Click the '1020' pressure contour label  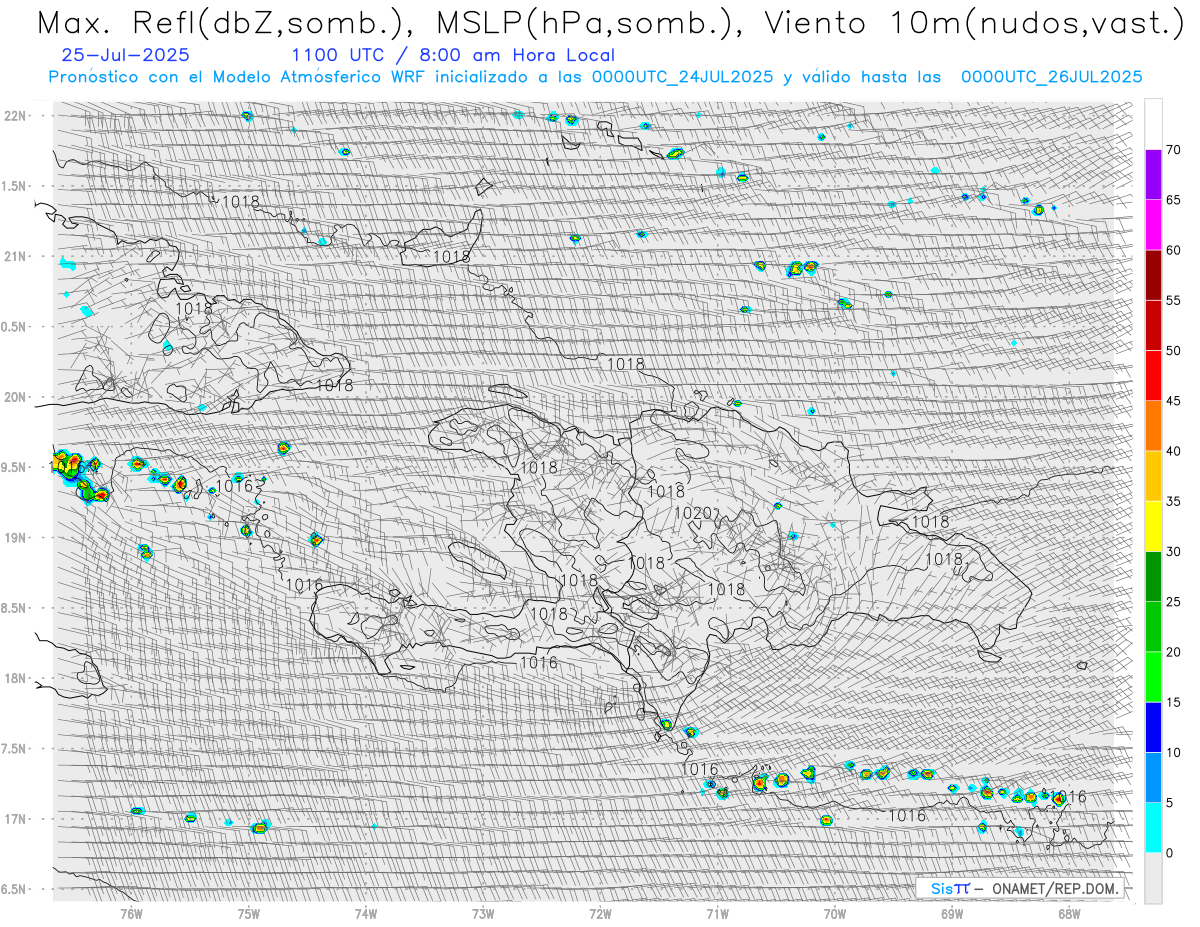tap(692, 513)
